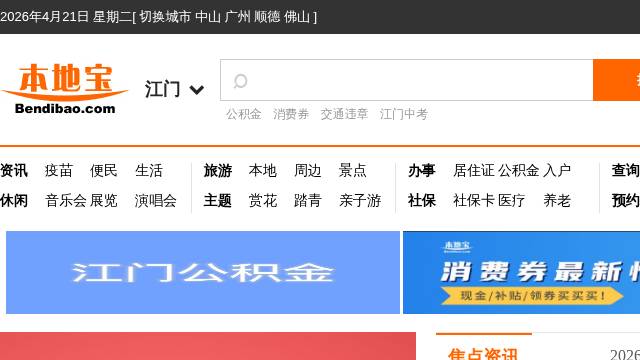Viewport: 640px width, 360px height.
Task: Click the Bendibao.com logo
Action: pyautogui.click(x=64, y=89)
